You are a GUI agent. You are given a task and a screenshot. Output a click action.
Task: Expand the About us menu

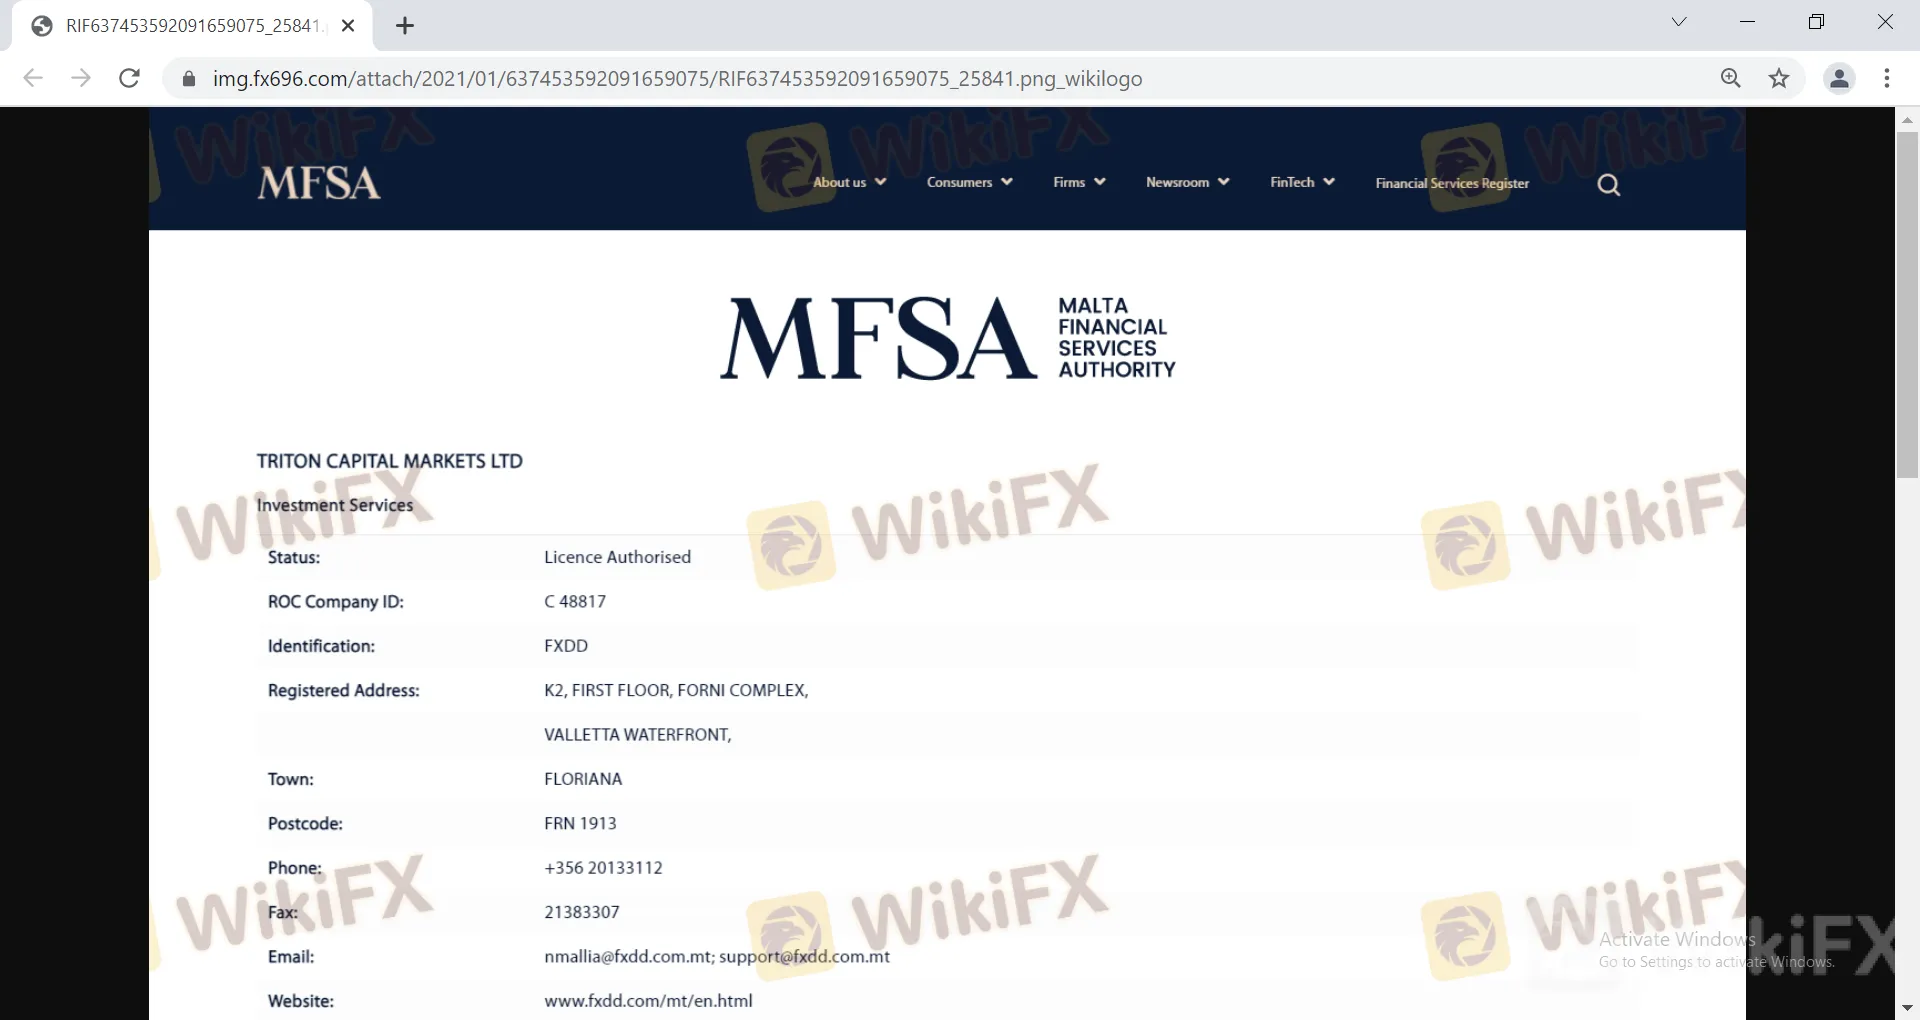pyautogui.click(x=850, y=182)
